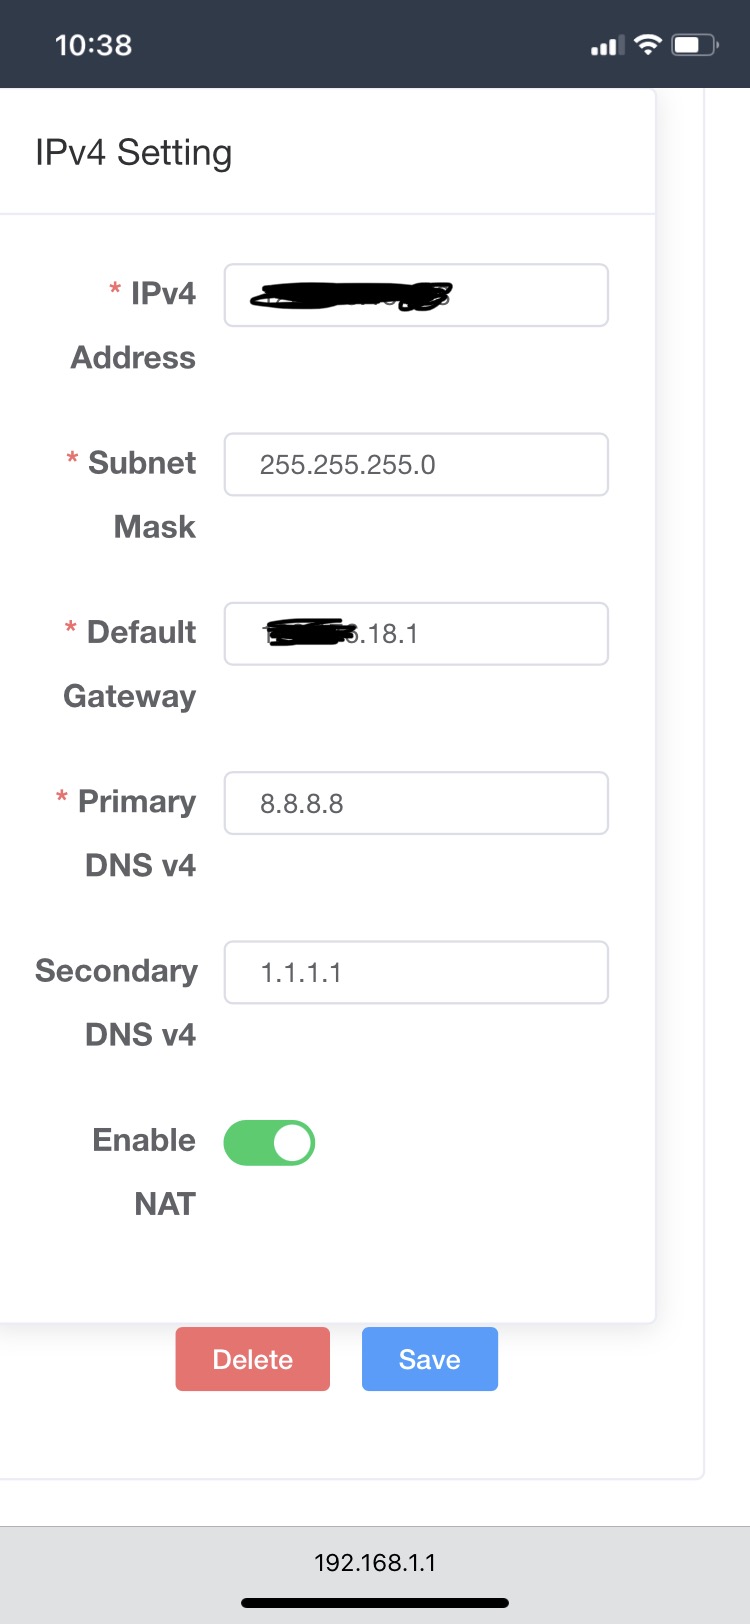This screenshot has width=750, height=1624.
Task: Tap the IPv4 Setting dialog title
Action: (133, 153)
